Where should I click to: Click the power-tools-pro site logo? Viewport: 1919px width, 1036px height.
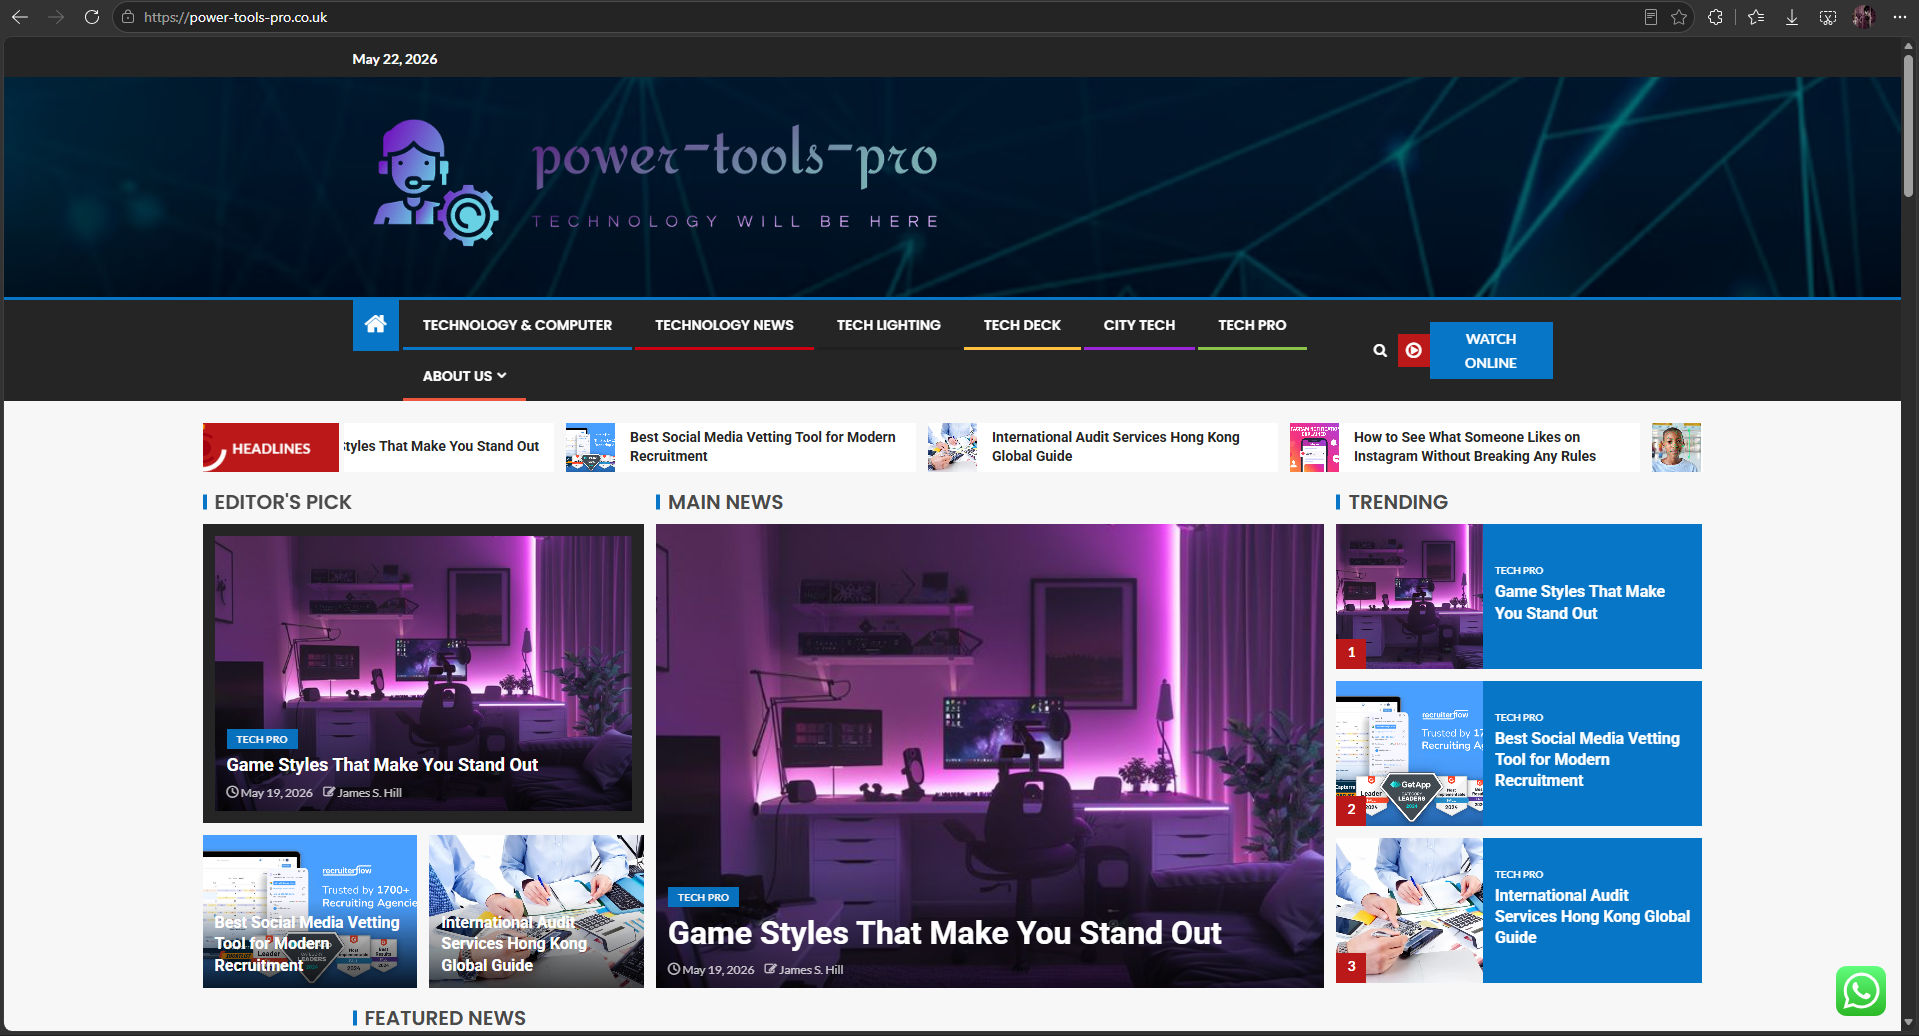point(655,182)
